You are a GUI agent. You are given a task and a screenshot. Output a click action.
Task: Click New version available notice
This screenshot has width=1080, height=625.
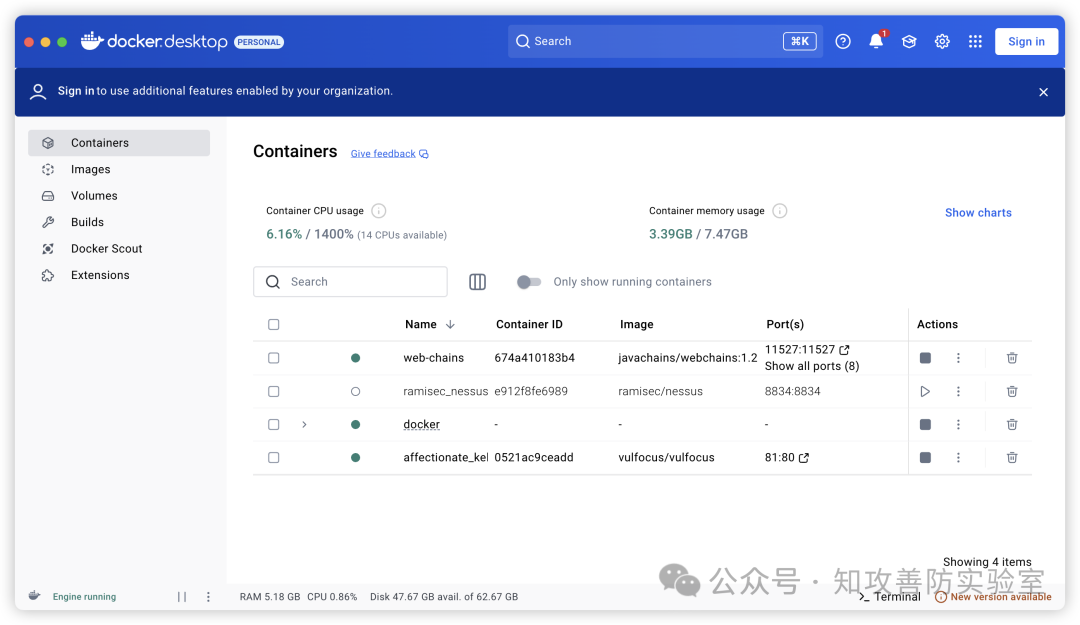993,597
